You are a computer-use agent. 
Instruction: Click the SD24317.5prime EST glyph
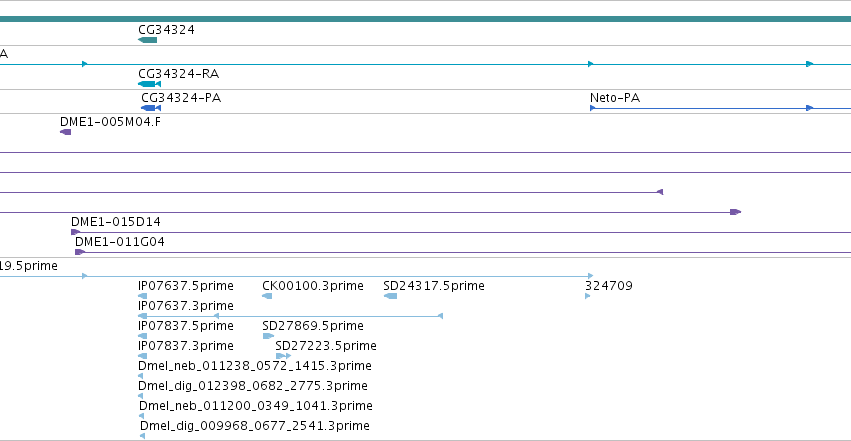click(x=390, y=296)
